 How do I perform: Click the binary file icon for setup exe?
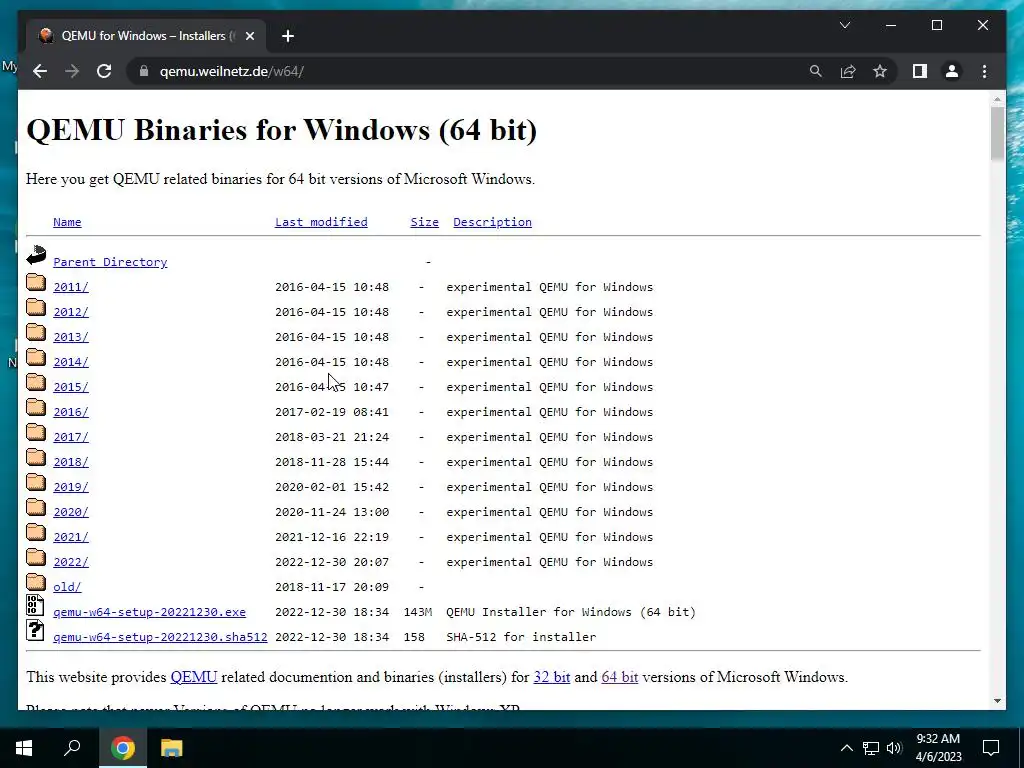[x=35, y=605]
